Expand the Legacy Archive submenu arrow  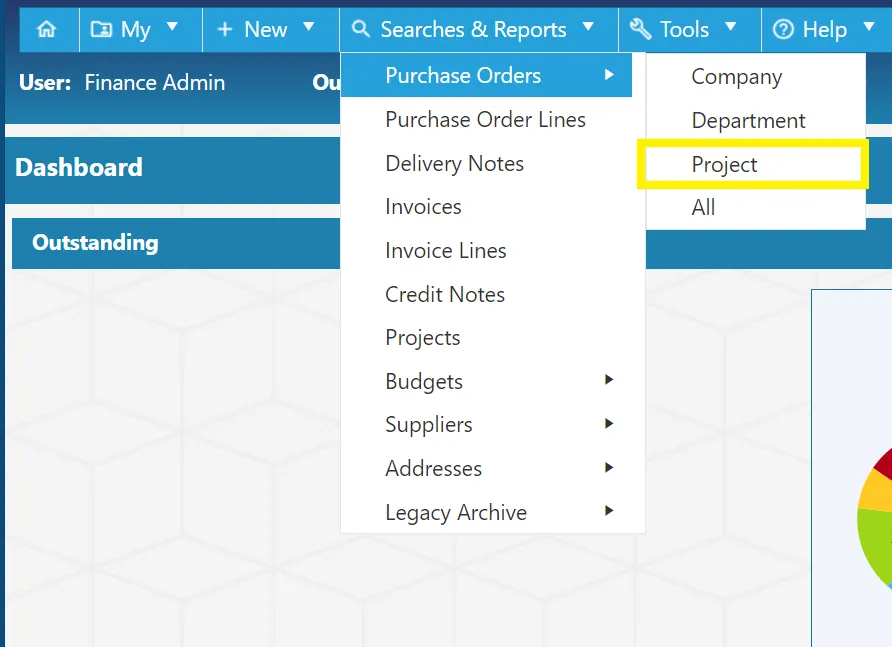point(609,510)
